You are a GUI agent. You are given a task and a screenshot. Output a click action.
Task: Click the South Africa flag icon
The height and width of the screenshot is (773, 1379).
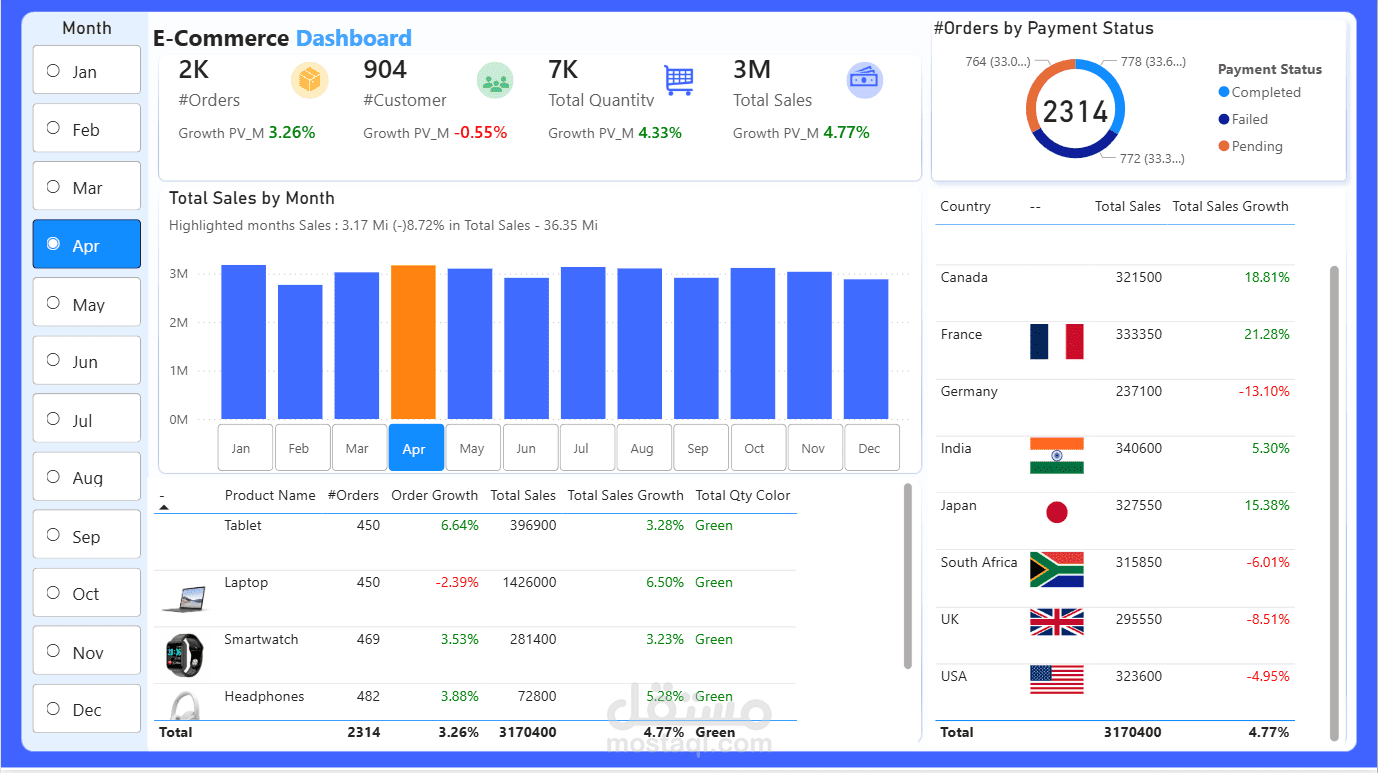(1056, 568)
